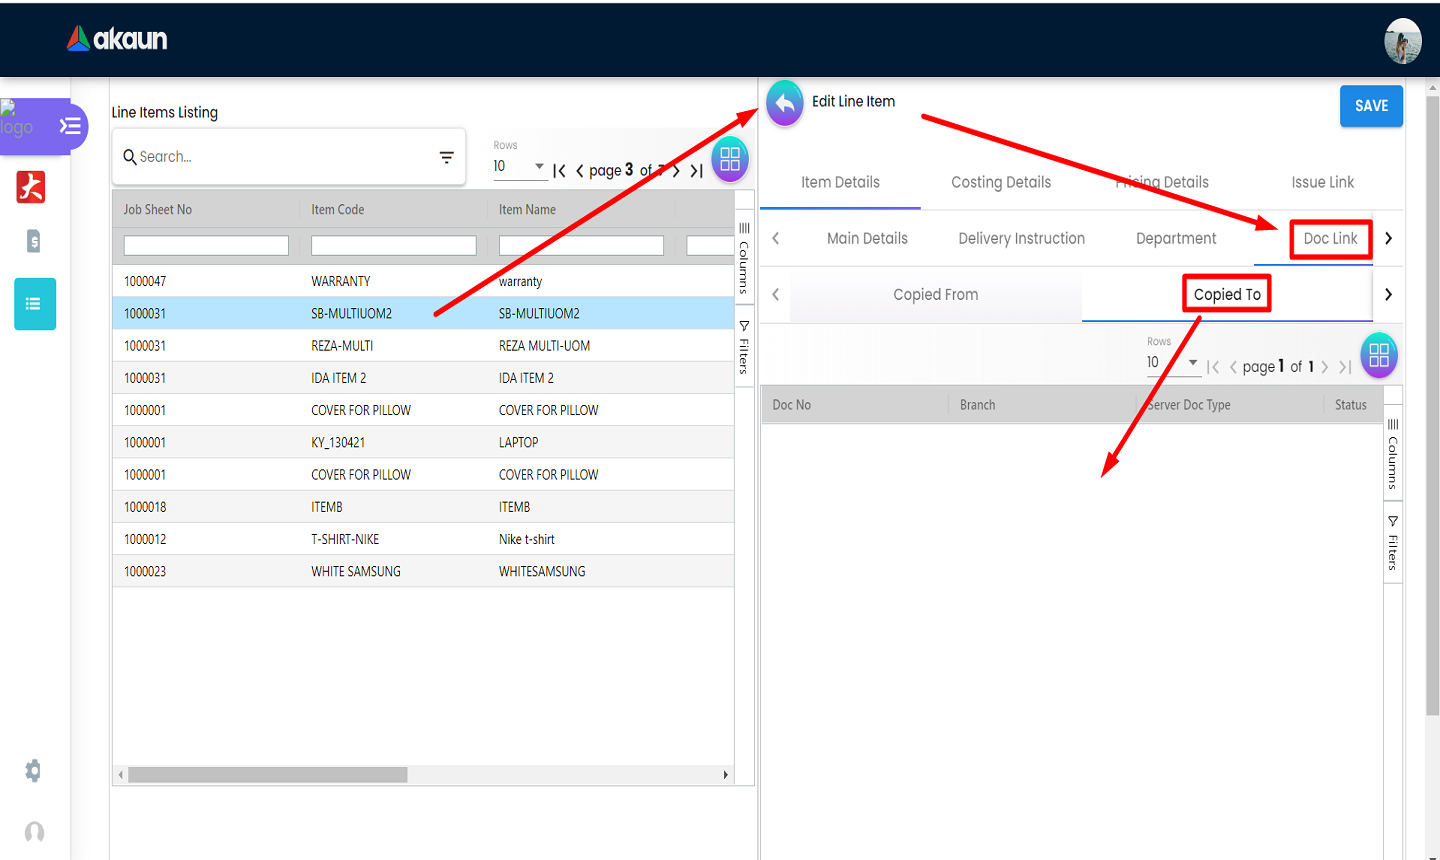The image size is (1440, 860).
Task: Click the Job Sheet No filter input
Action: click(x=206, y=246)
